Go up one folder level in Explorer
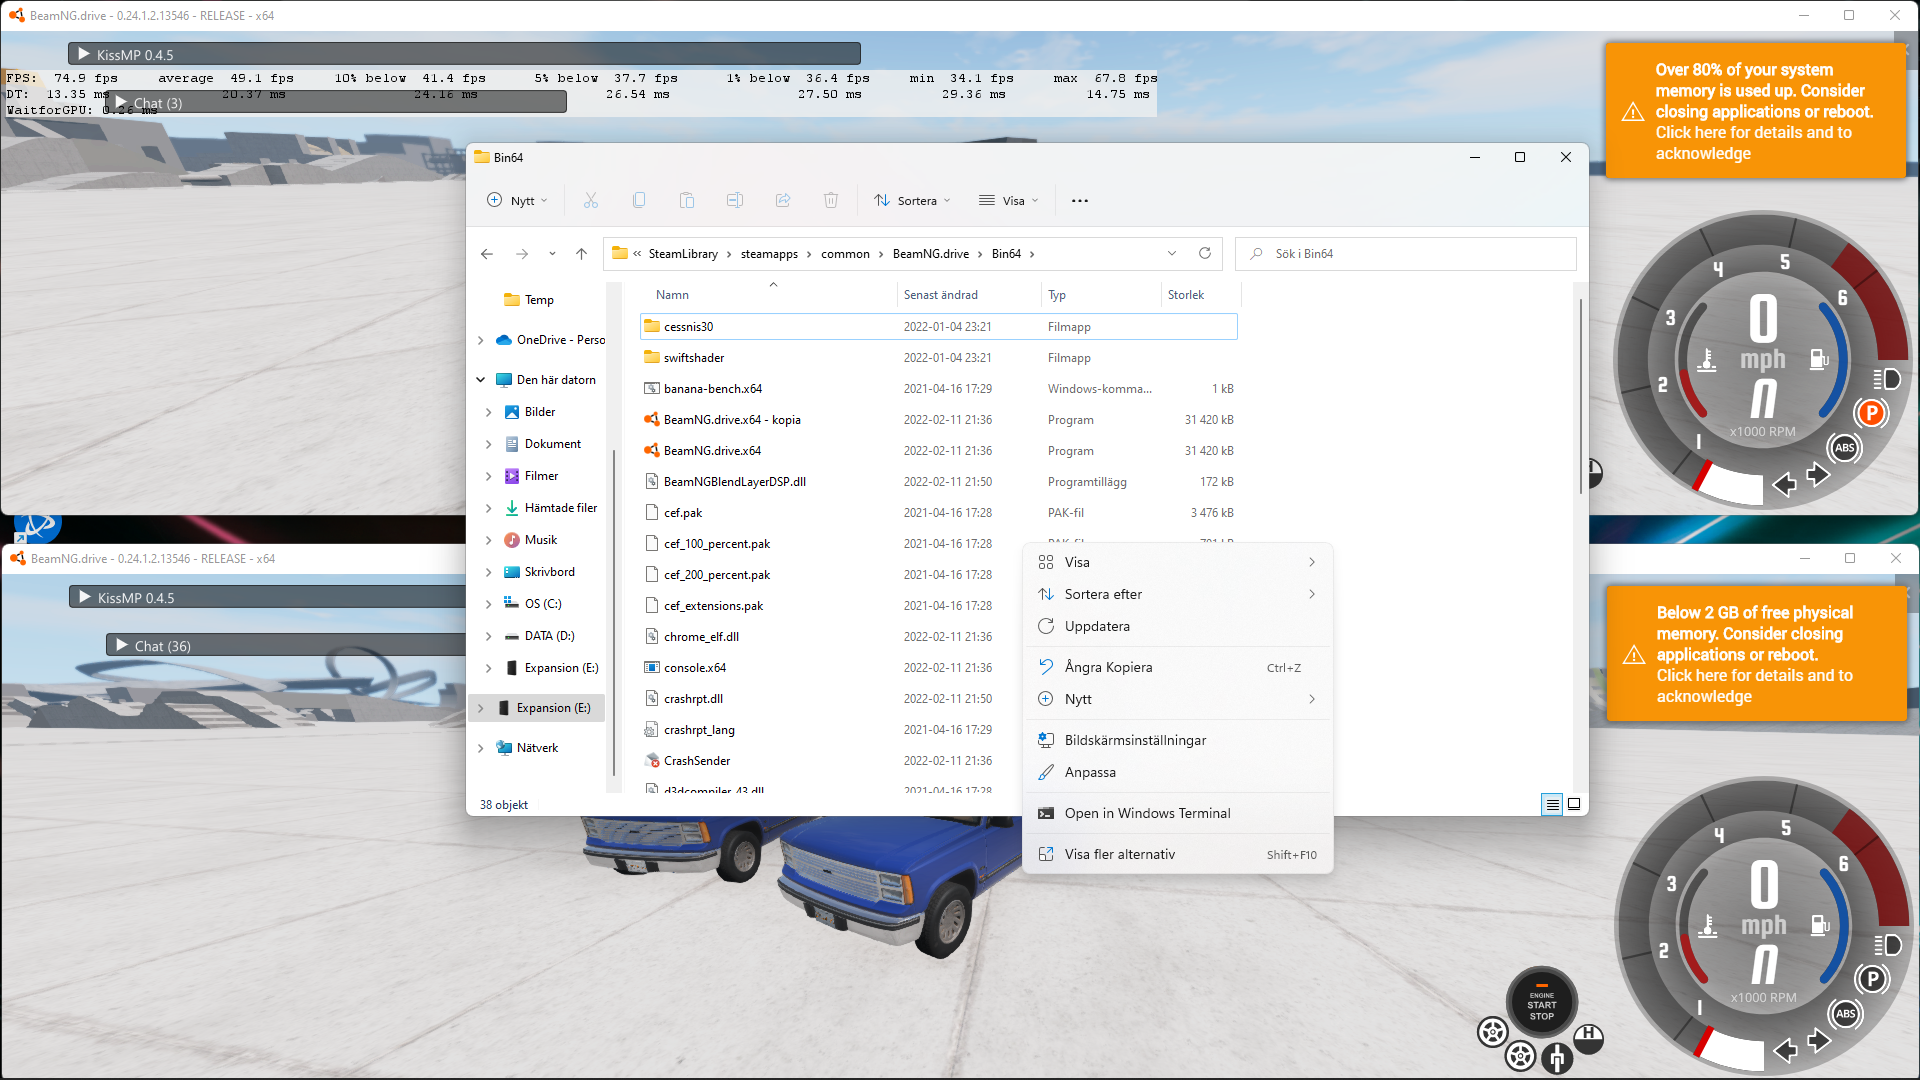The width and height of the screenshot is (1920, 1080). (581, 254)
